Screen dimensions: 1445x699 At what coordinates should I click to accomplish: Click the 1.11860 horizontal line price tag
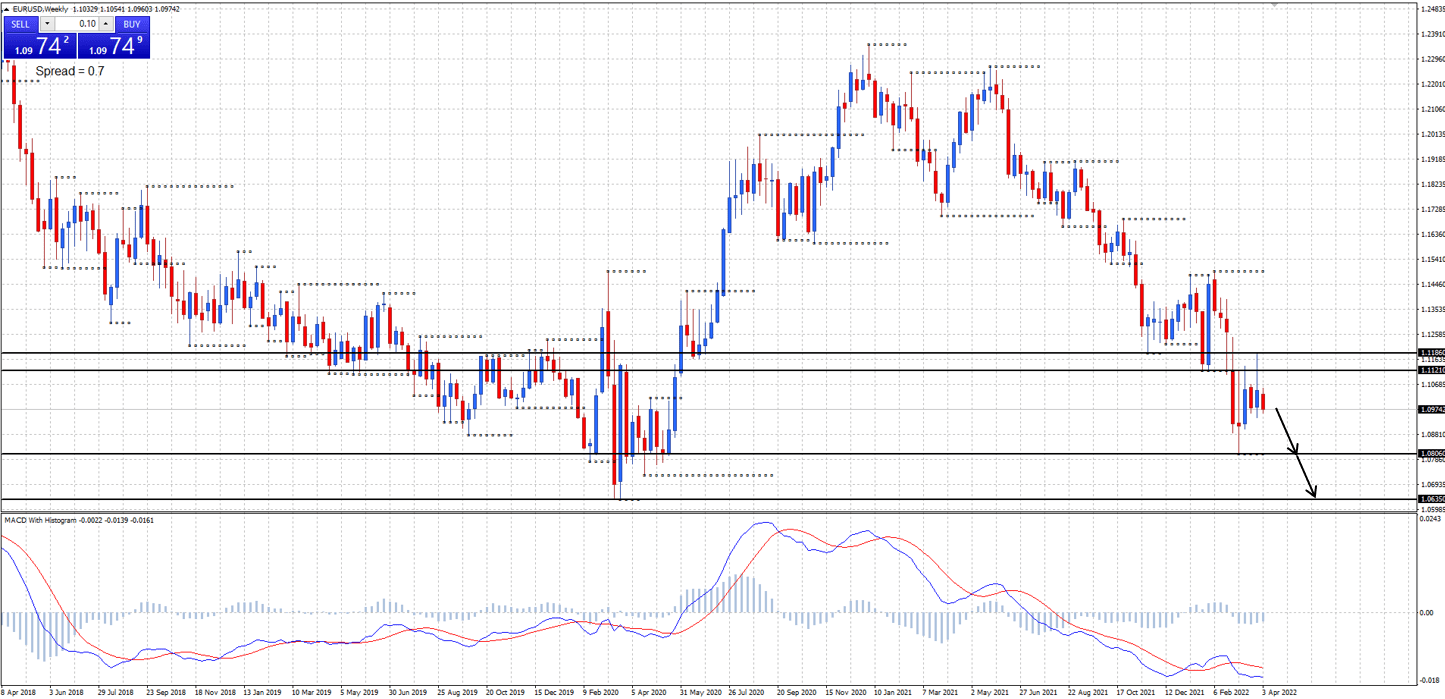click(1431, 353)
